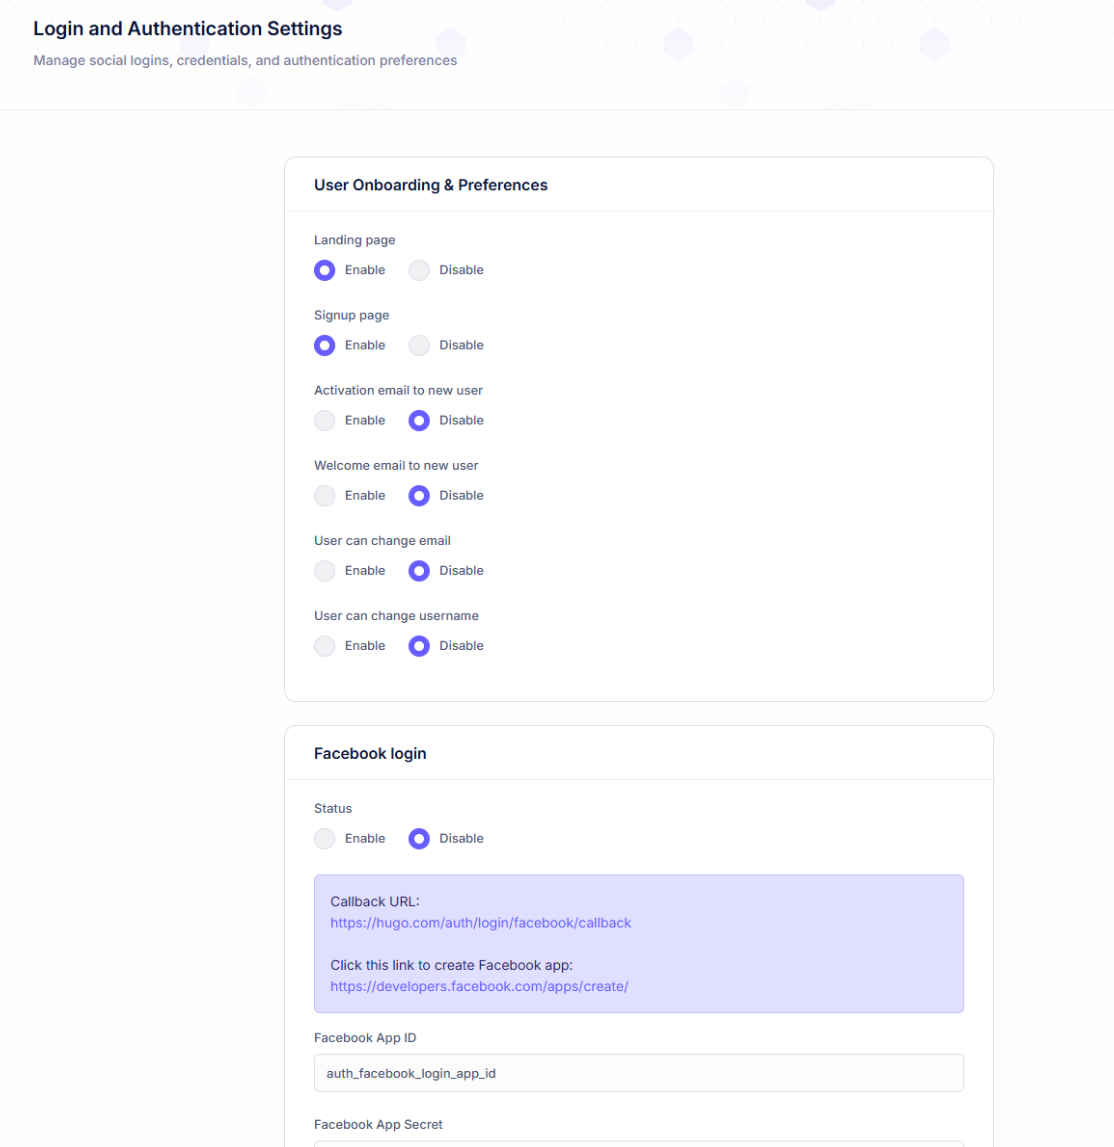Enable User can change username

[x=324, y=646]
